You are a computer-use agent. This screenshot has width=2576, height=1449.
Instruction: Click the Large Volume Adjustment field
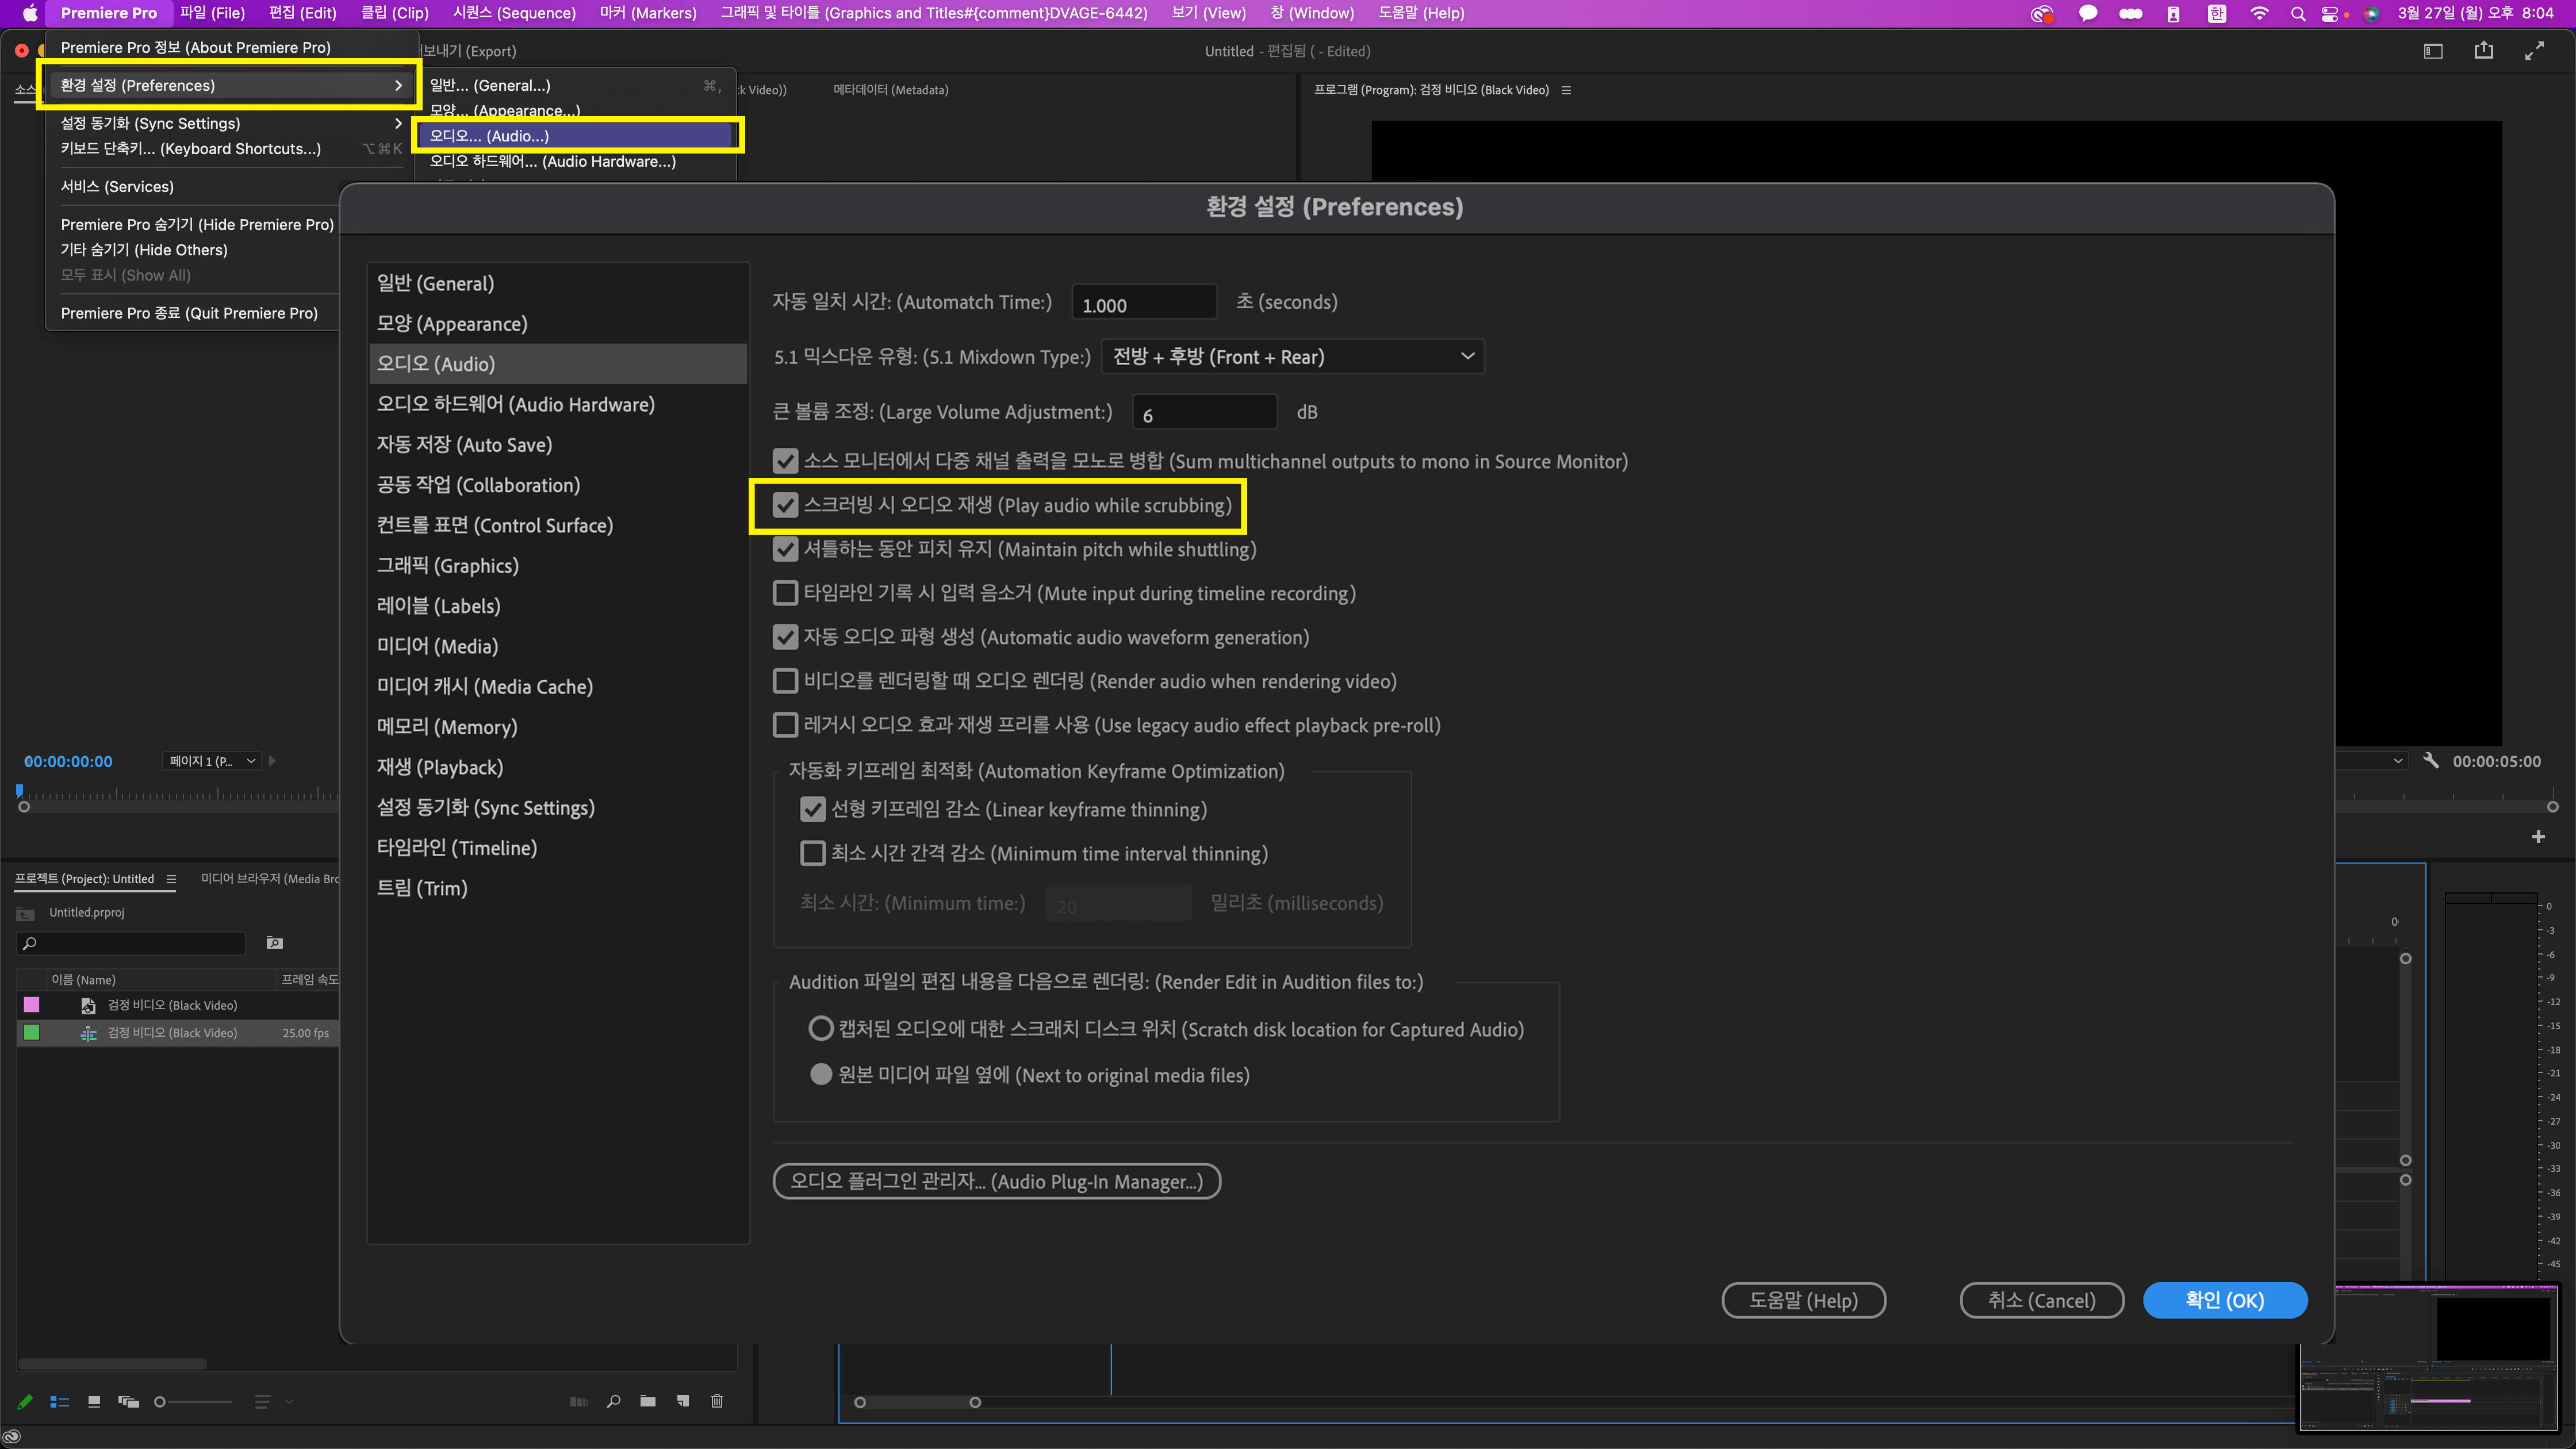point(1204,413)
